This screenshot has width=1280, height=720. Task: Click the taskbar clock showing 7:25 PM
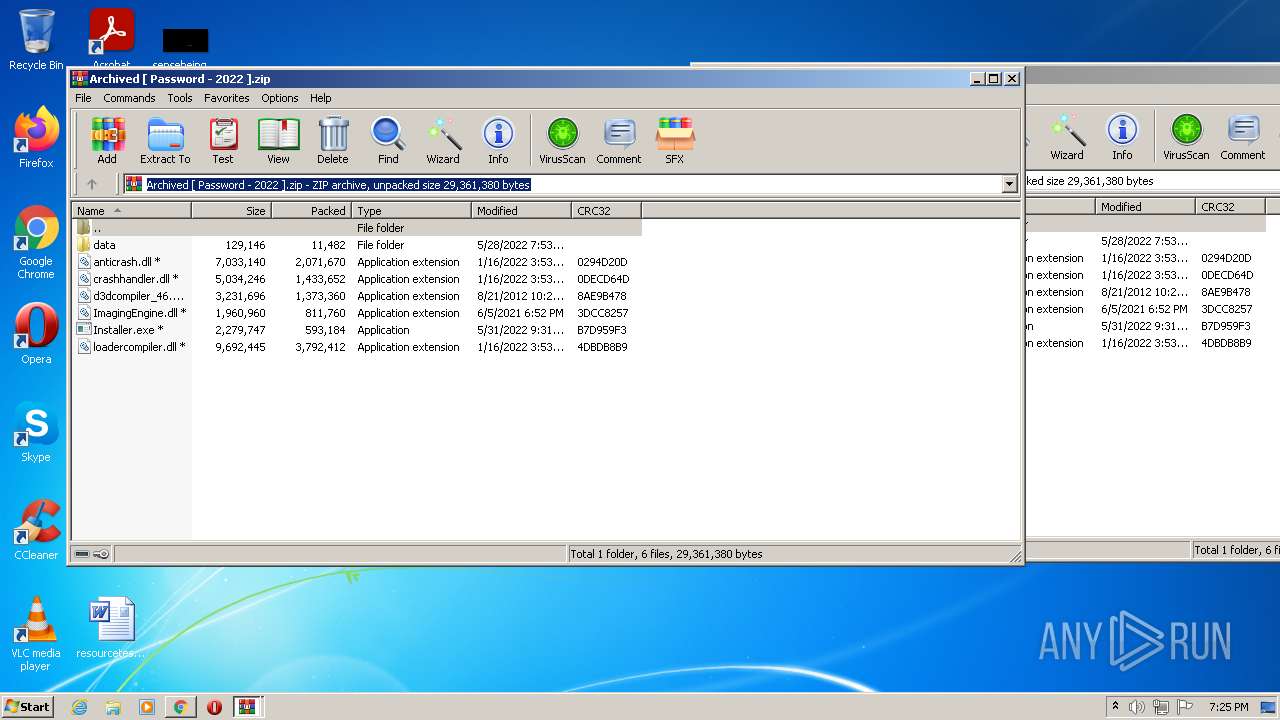(x=1228, y=707)
